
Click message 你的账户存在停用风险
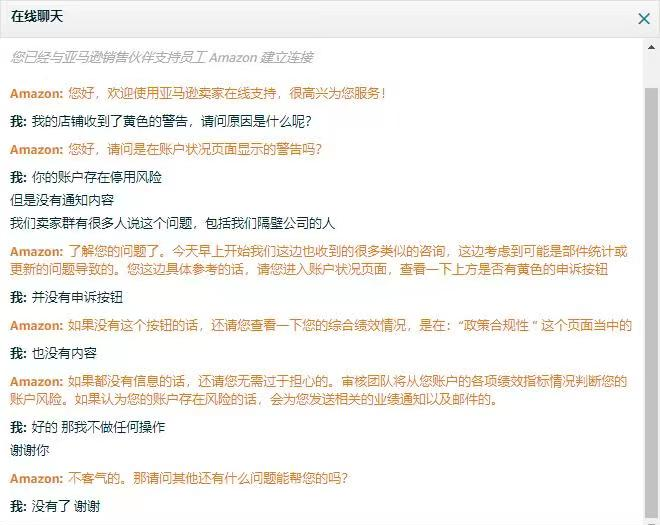click(x=86, y=177)
